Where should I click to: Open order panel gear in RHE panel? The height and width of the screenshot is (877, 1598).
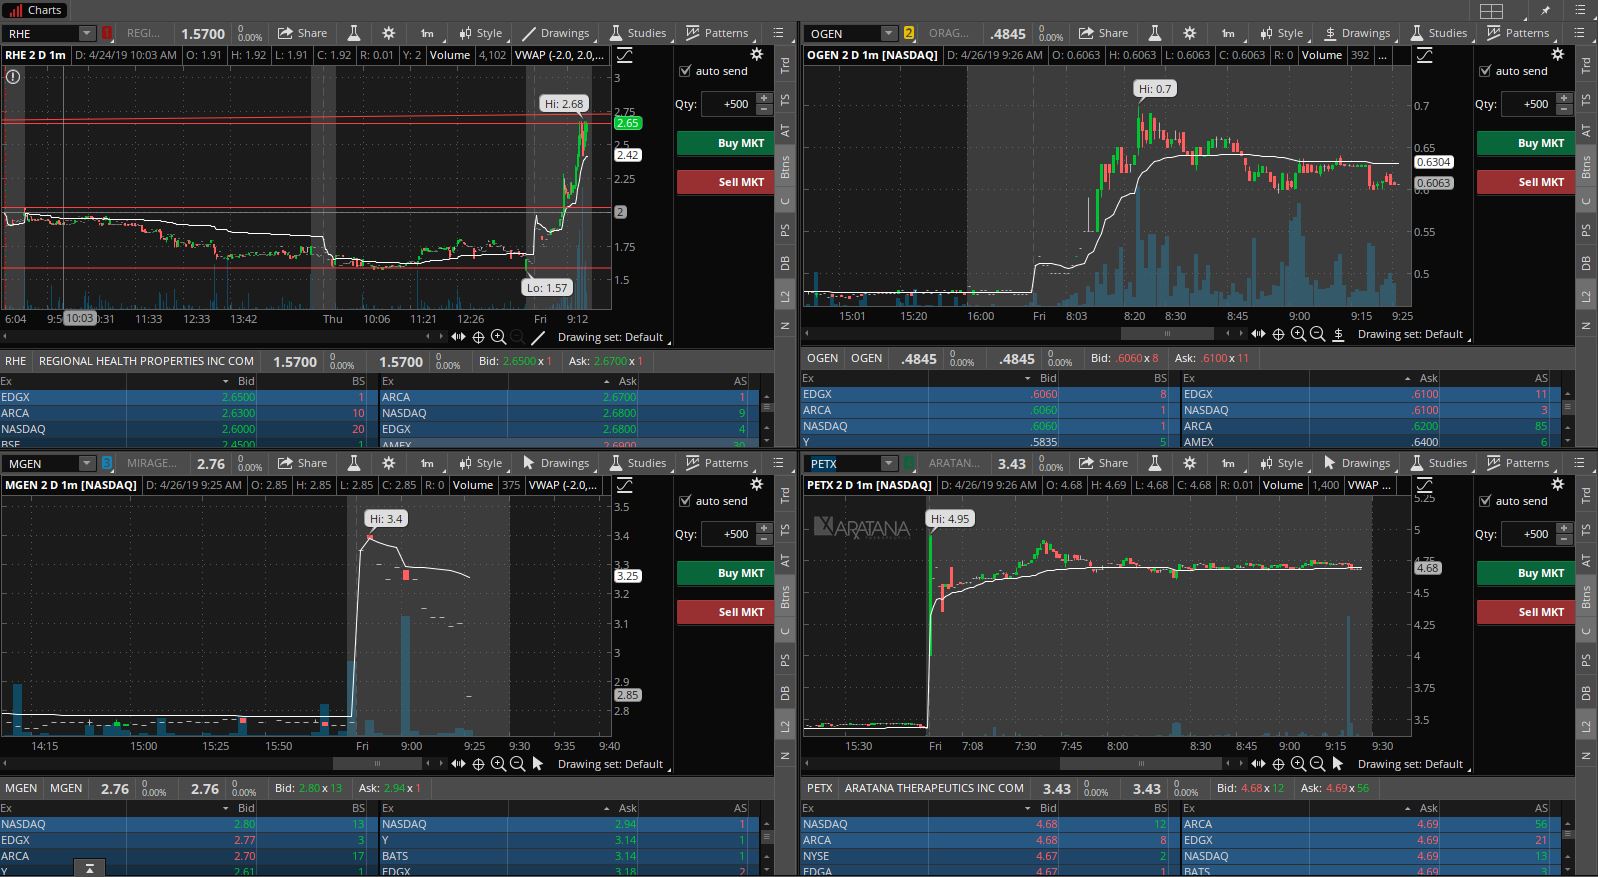click(x=757, y=54)
